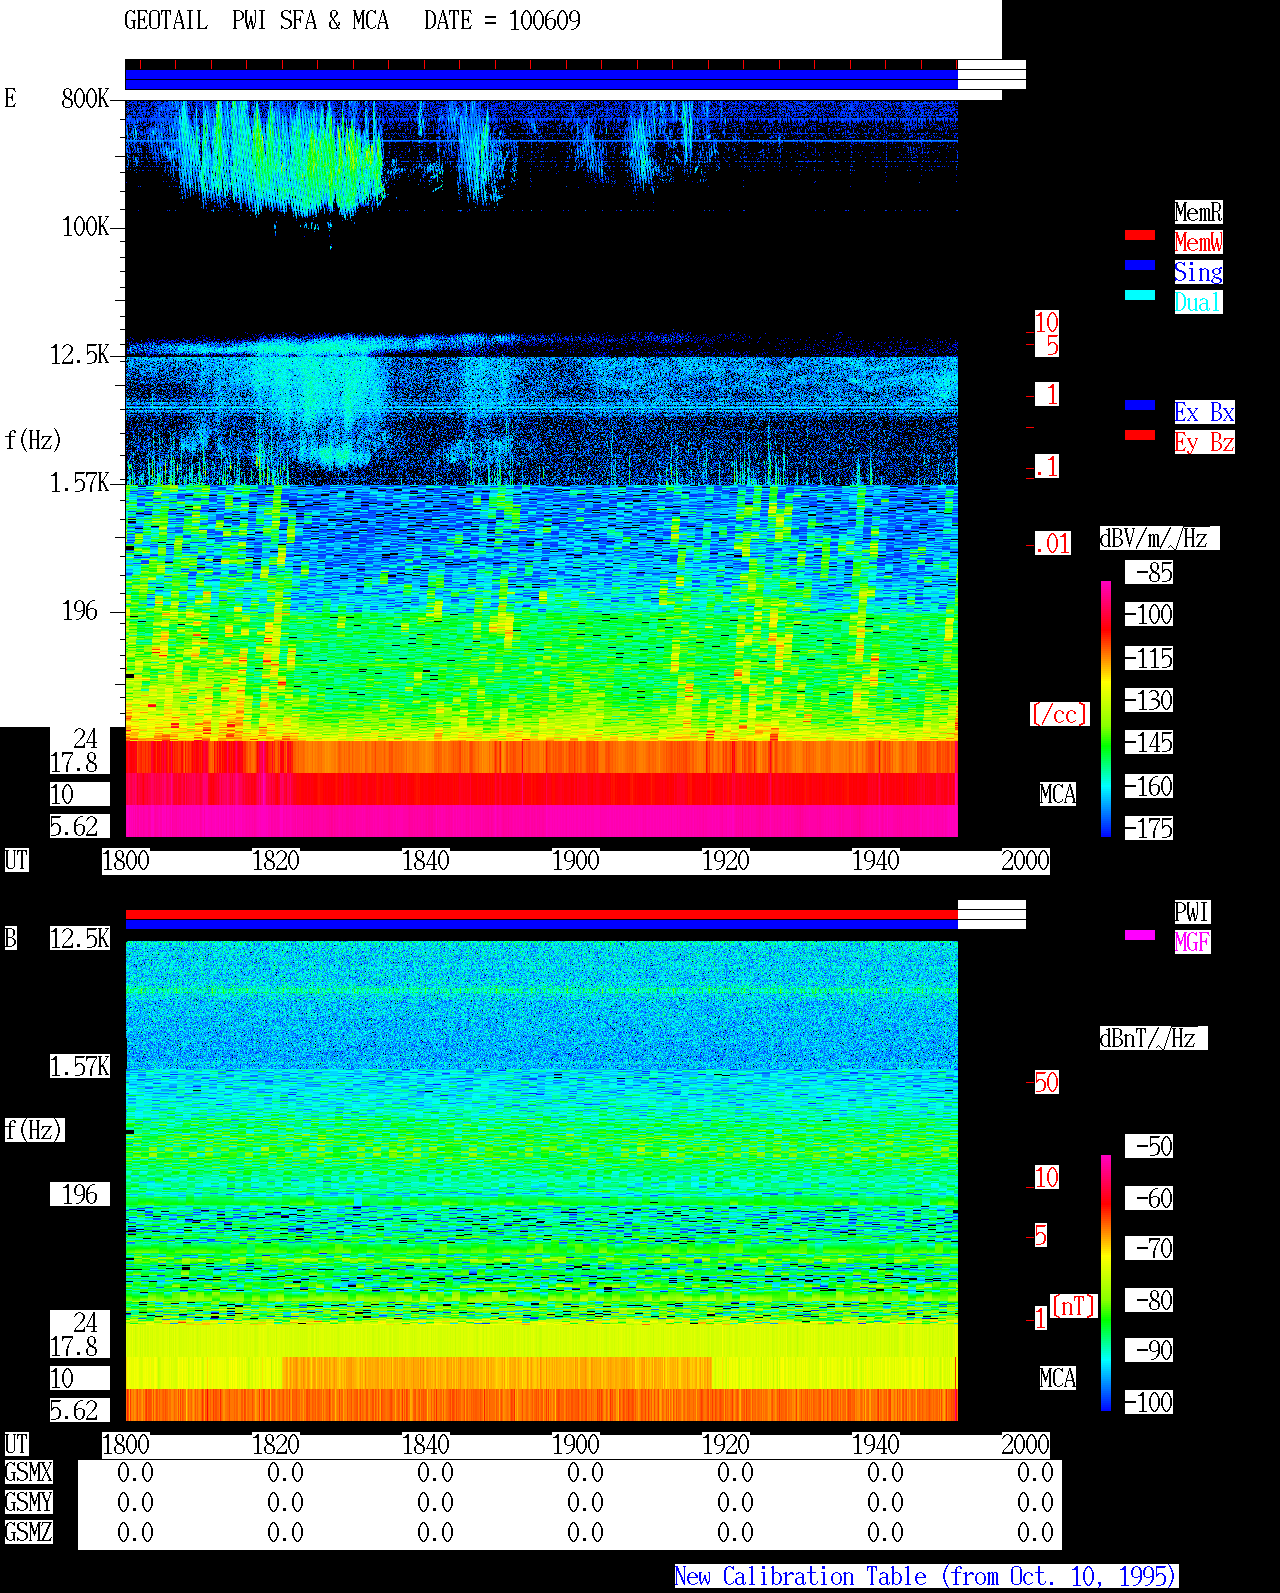The image size is (1280, 1593).
Task: Click the red 50 nT scale label
Action: (1046, 1082)
